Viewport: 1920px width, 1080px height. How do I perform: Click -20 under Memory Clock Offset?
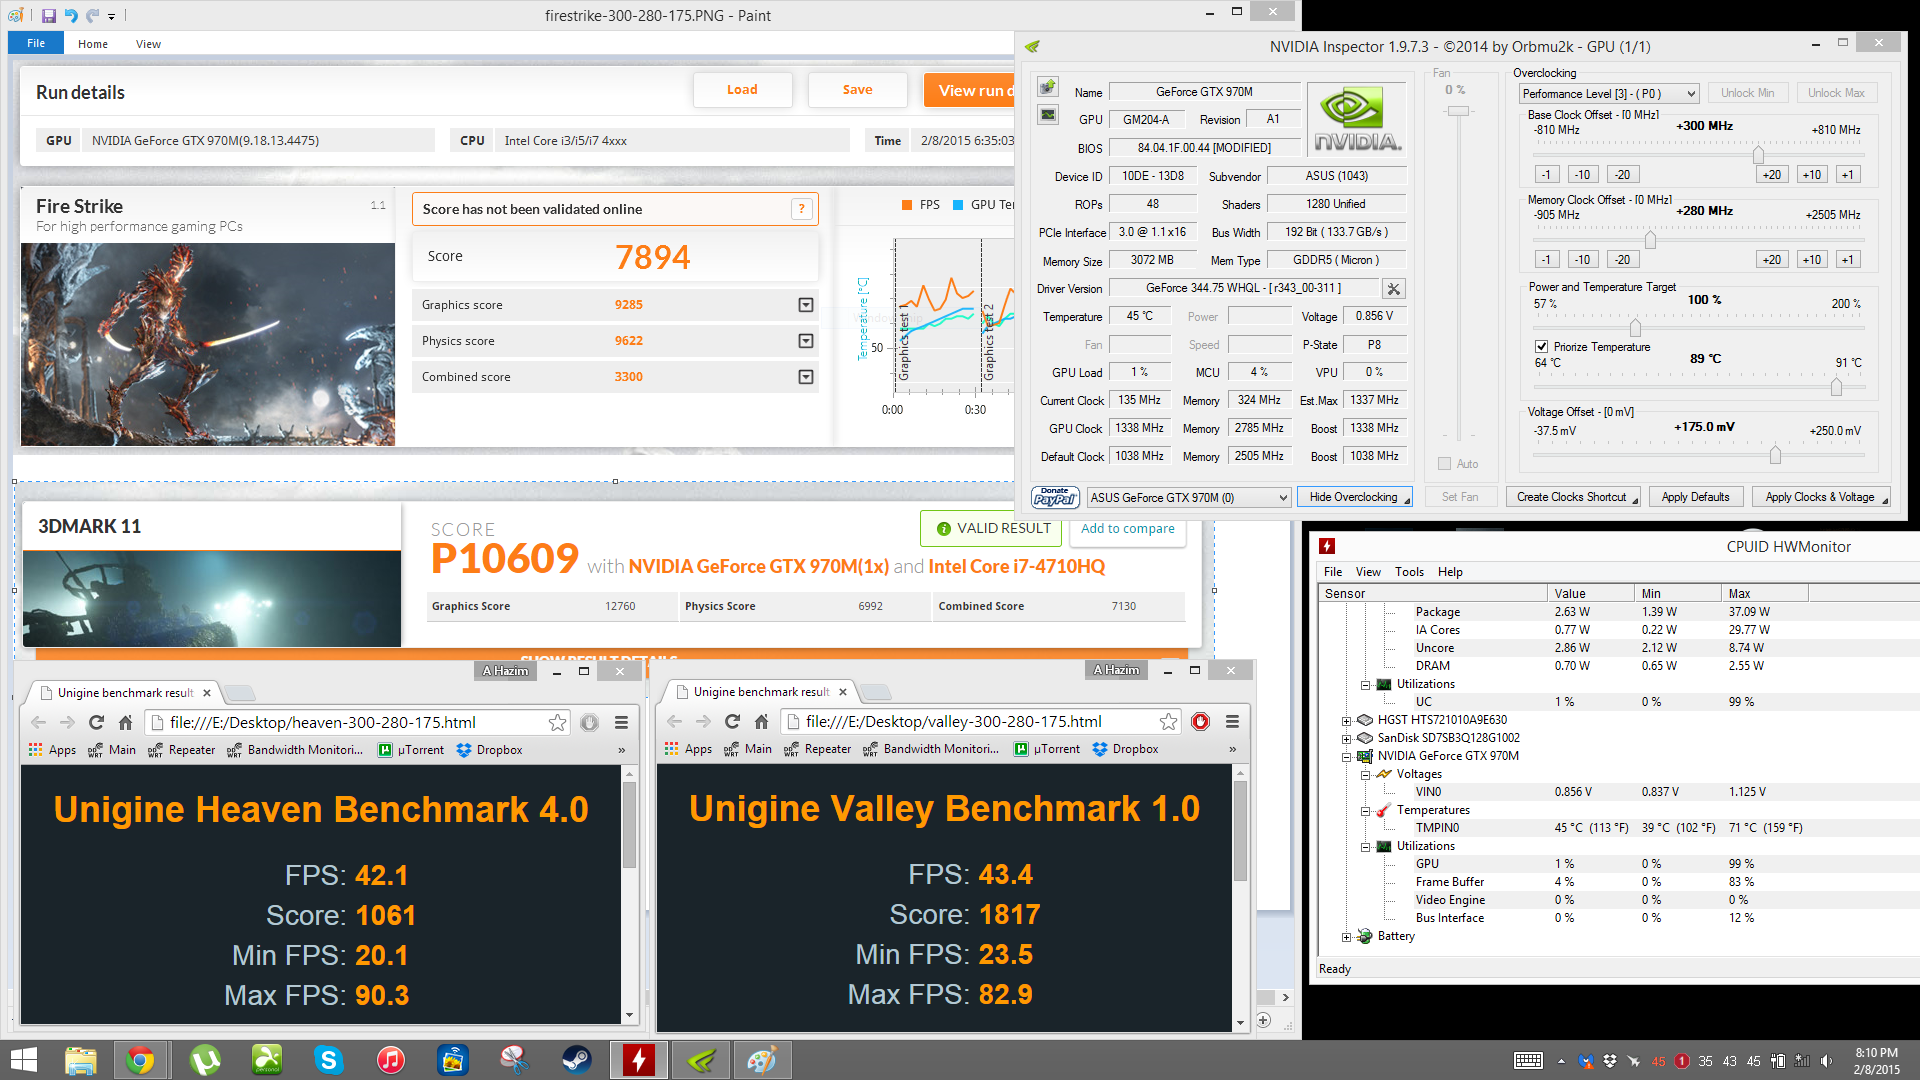click(x=1622, y=260)
